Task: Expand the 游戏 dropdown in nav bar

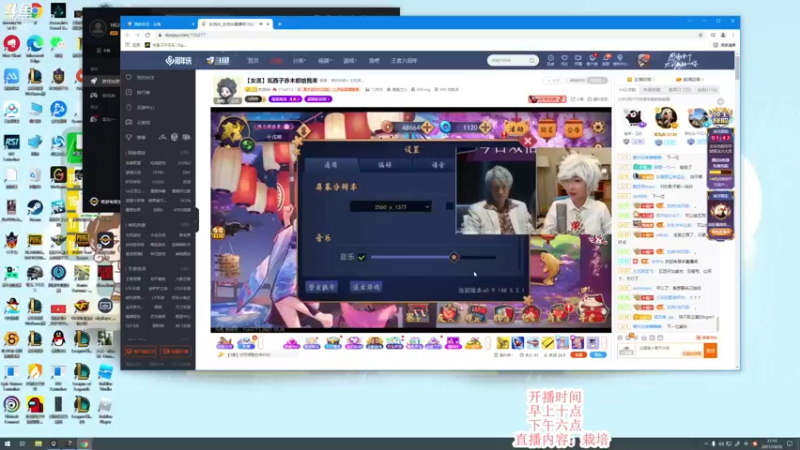Action: pyautogui.click(x=349, y=60)
